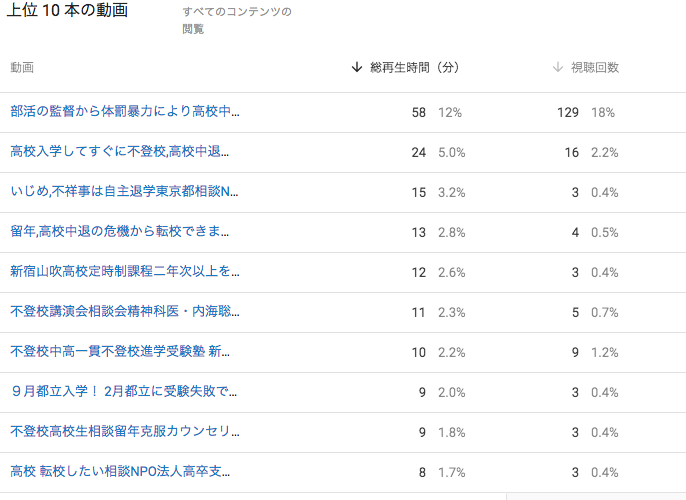Click the down arrow beside 総再生時間（分）
This screenshot has height=500, width=686.
(x=357, y=68)
